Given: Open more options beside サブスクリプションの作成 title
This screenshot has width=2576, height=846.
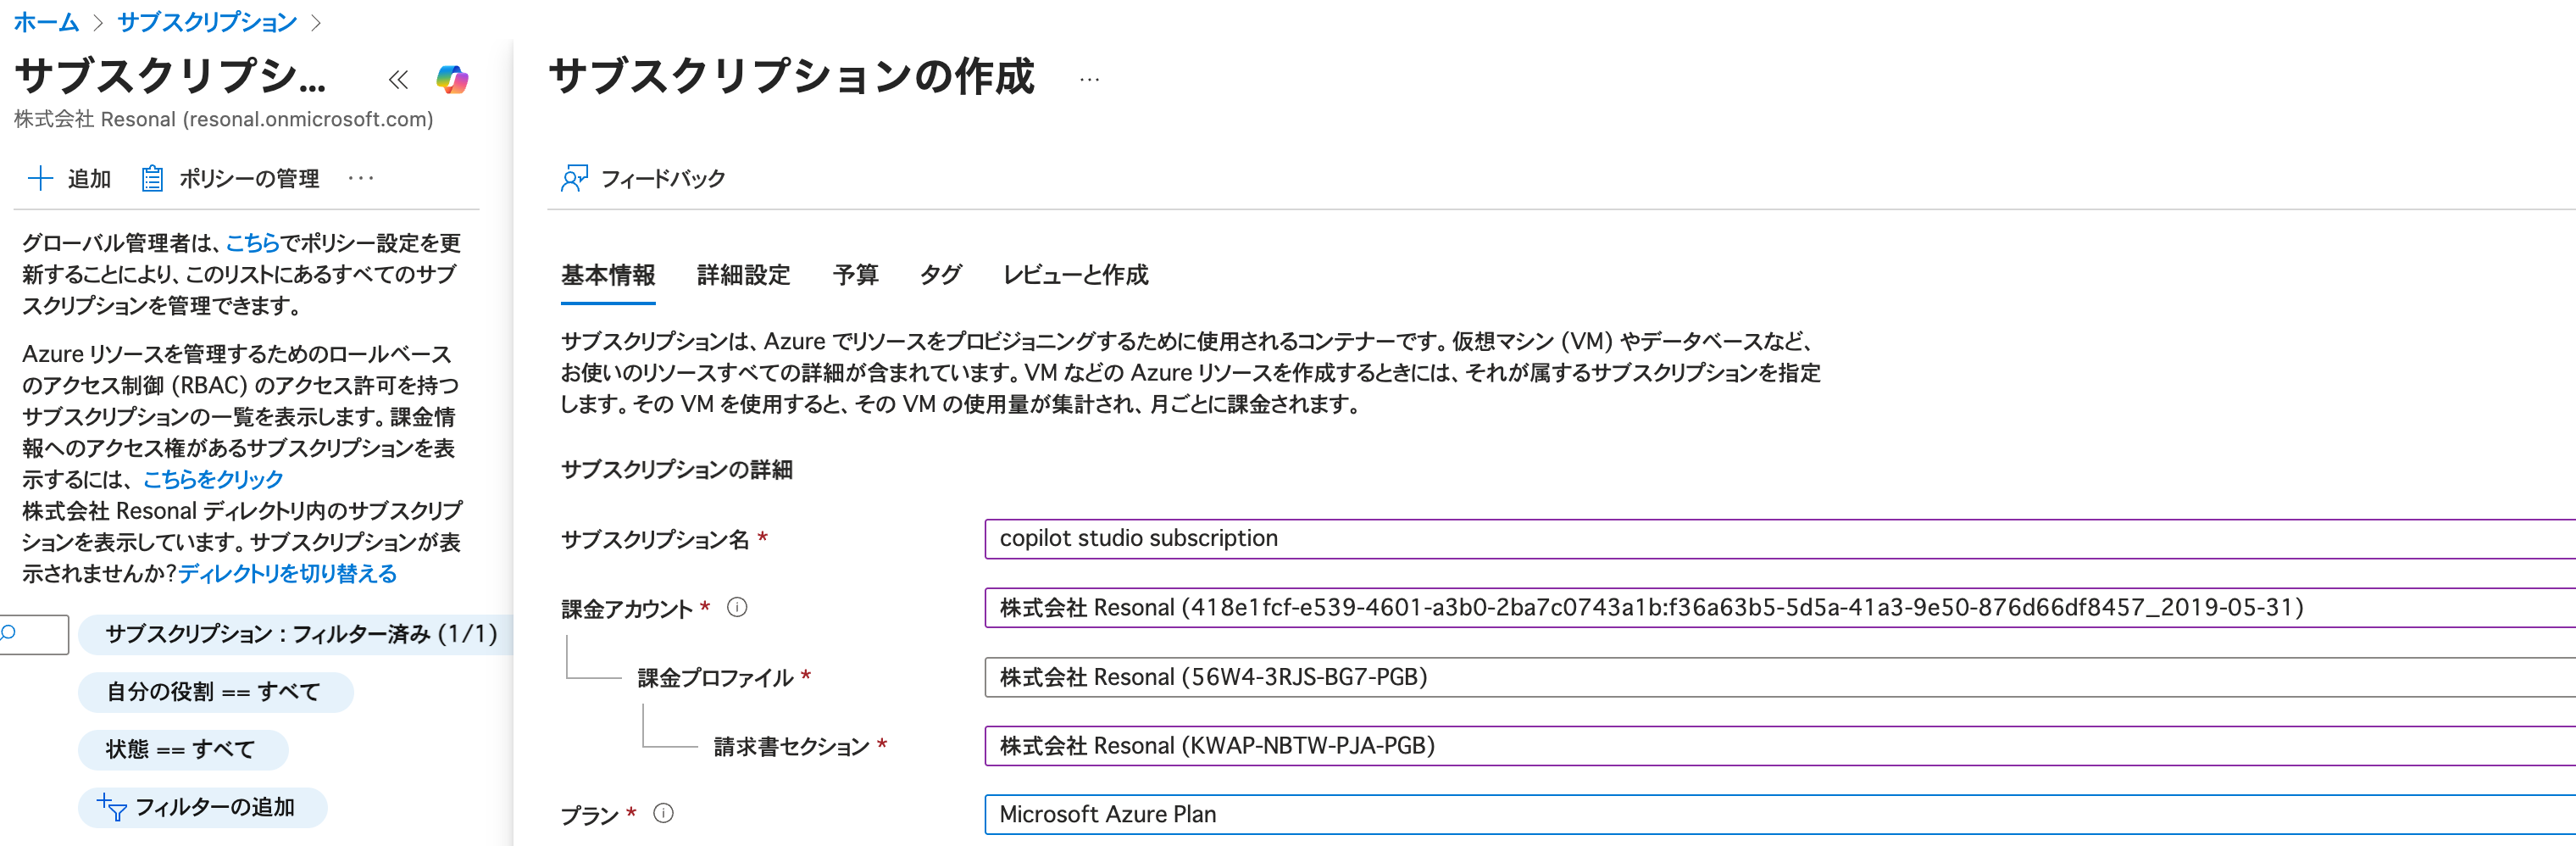Looking at the screenshot, I should [x=1089, y=80].
